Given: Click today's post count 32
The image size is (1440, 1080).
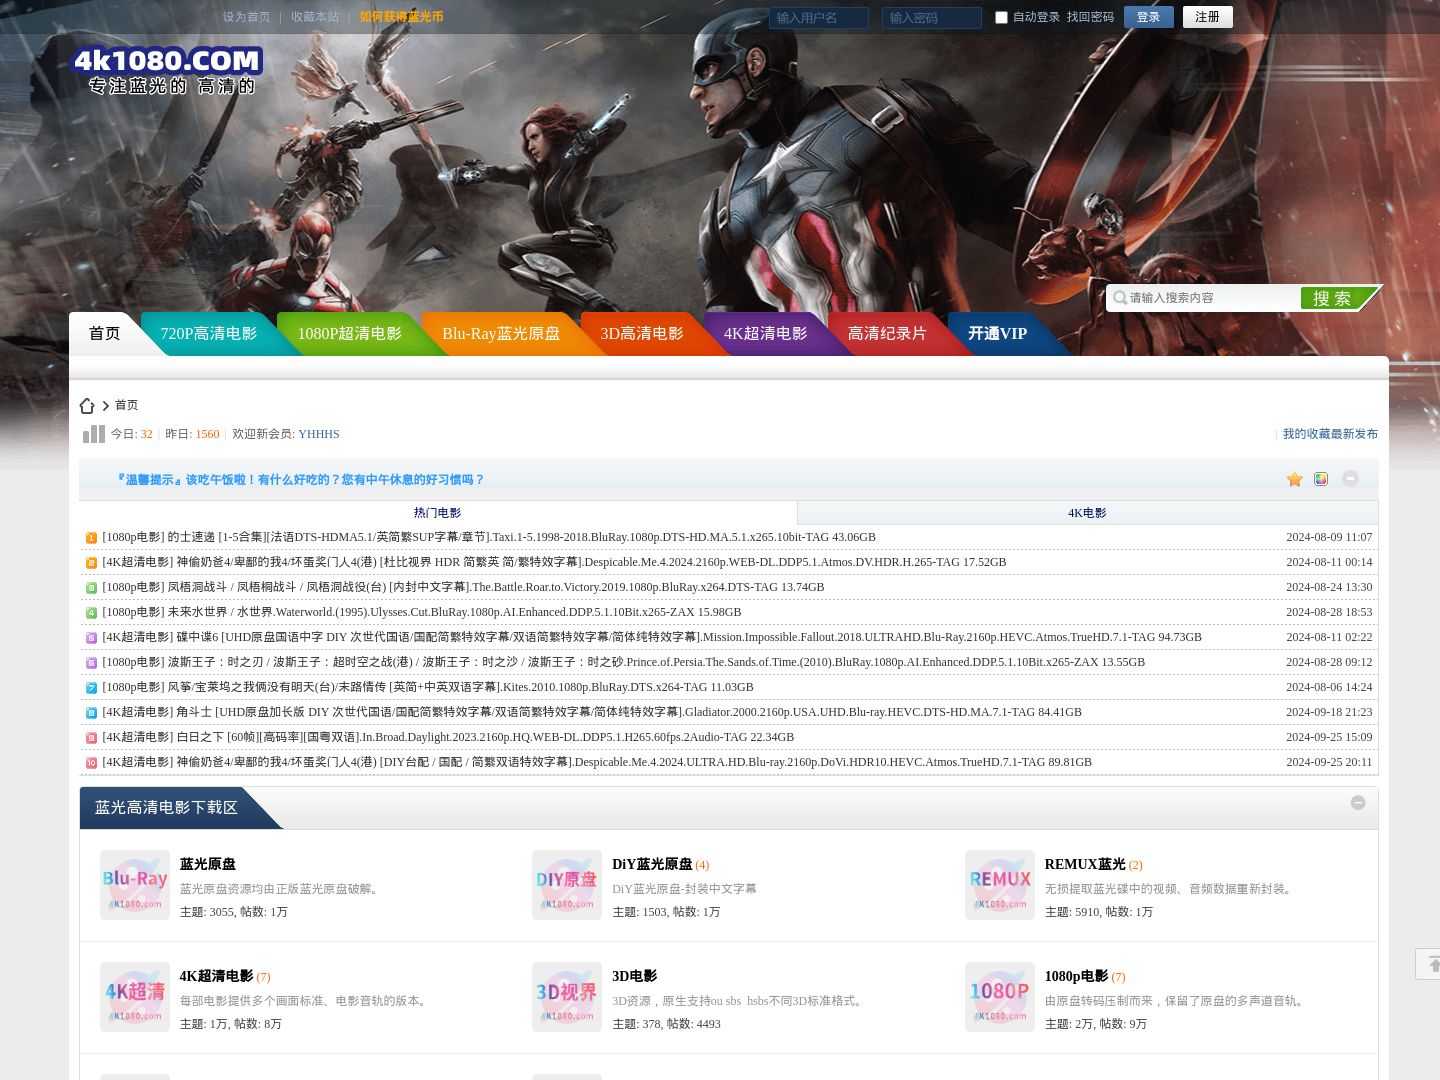Looking at the screenshot, I should pyautogui.click(x=146, y=434).
